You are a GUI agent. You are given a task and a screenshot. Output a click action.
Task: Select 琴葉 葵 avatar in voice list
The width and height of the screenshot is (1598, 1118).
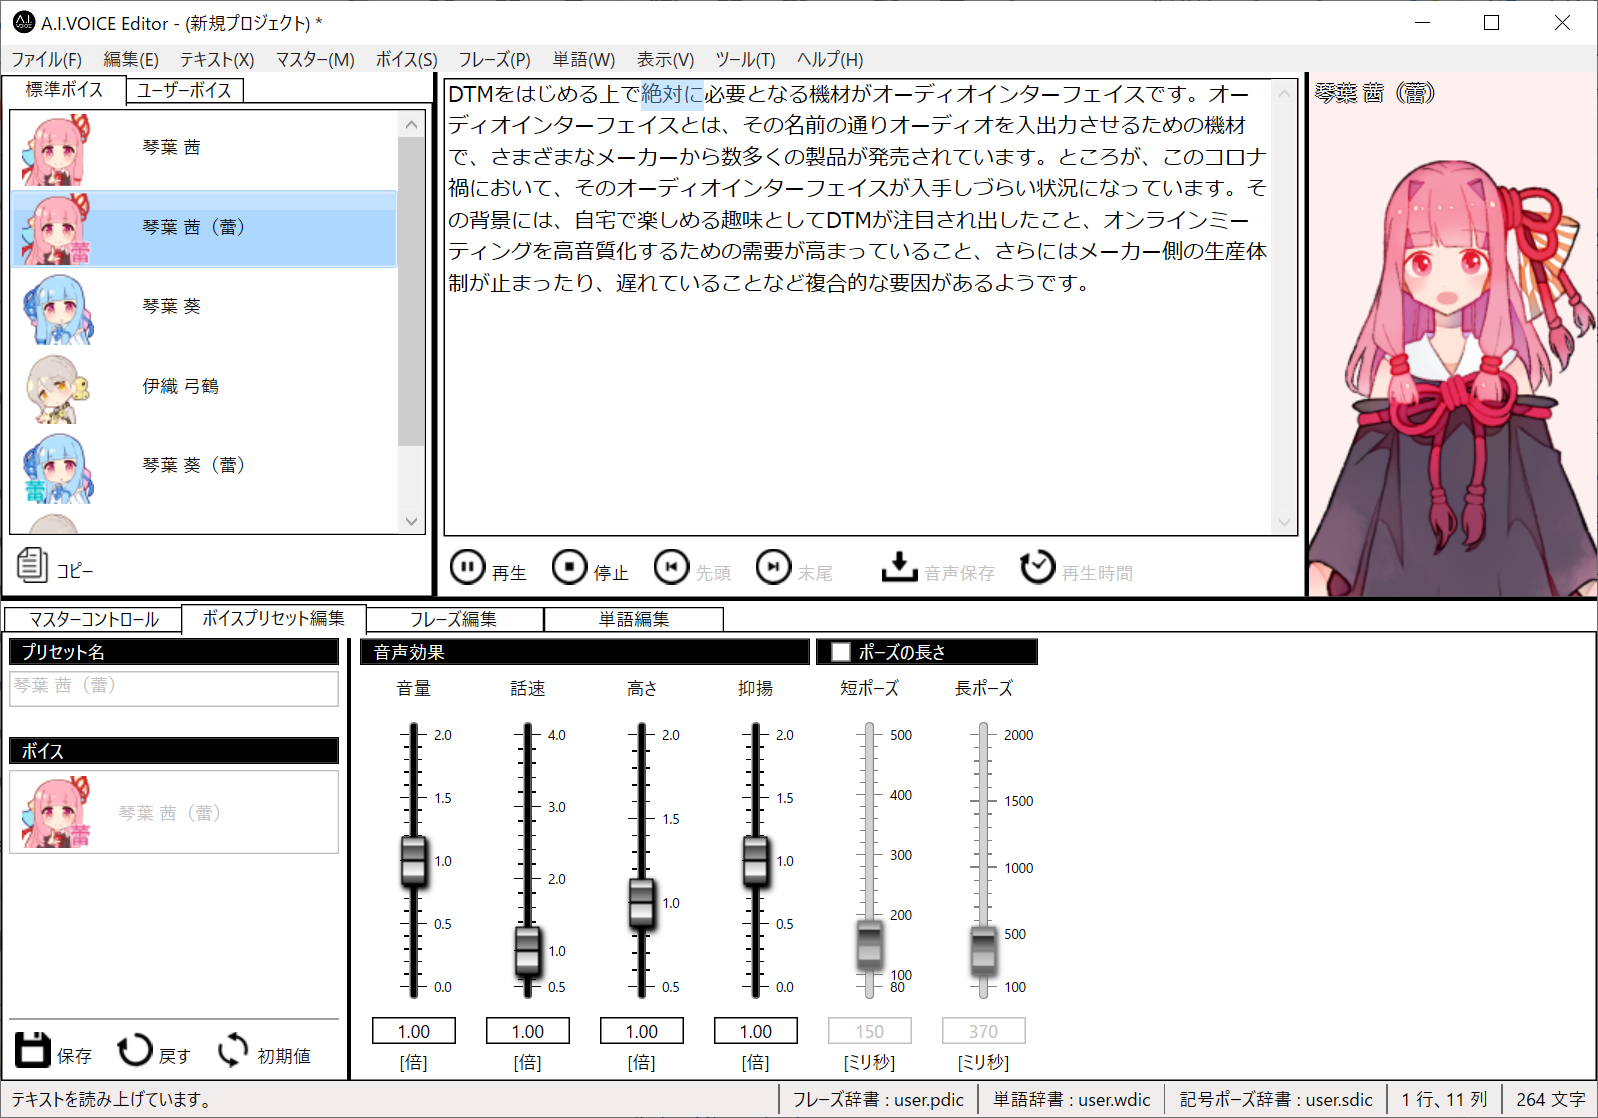click(57, 309)
